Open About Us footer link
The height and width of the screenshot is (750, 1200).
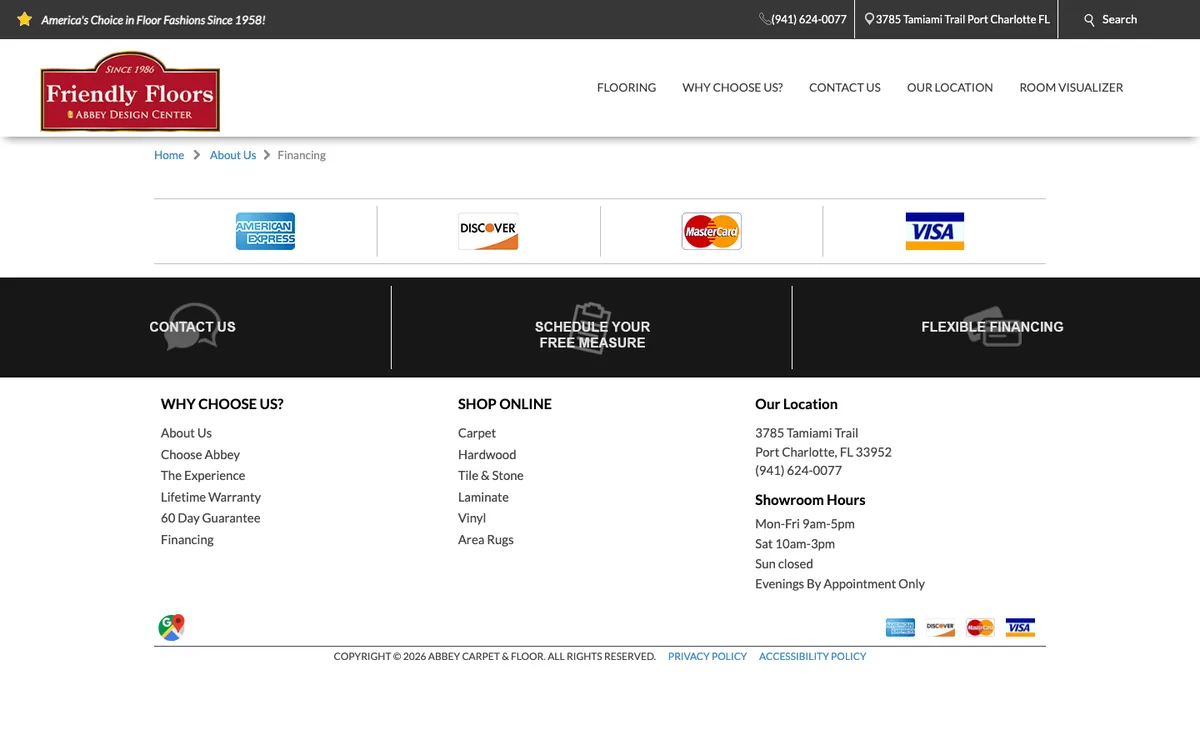186,433
